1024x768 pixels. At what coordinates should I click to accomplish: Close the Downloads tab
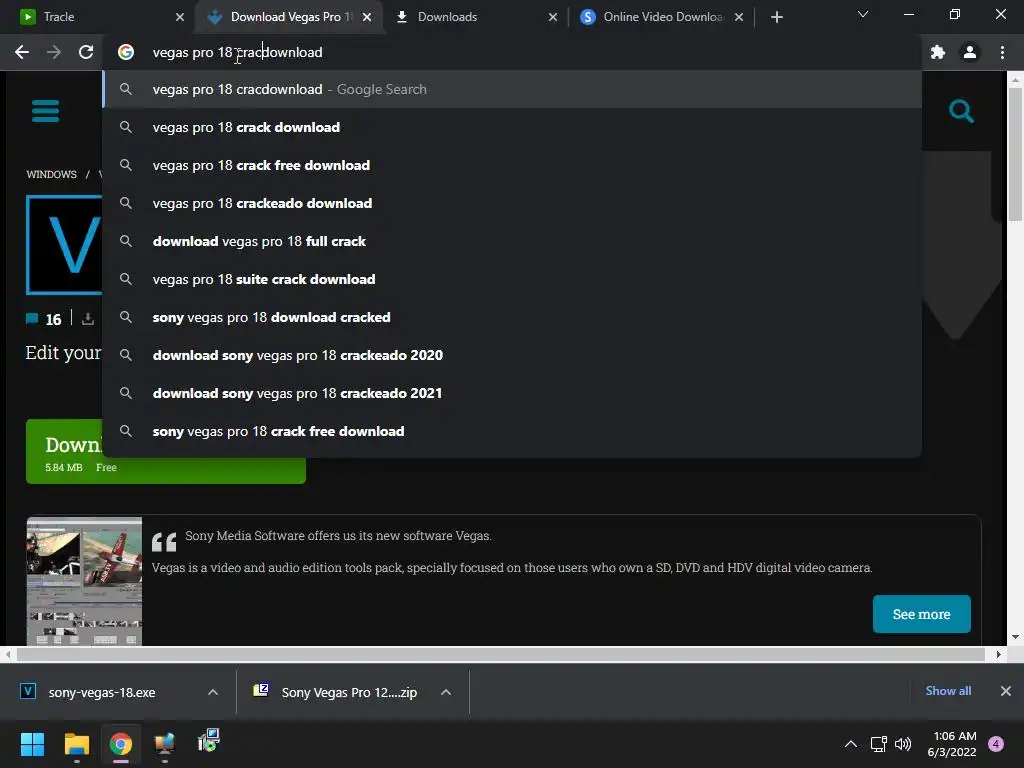coord(553,17)
